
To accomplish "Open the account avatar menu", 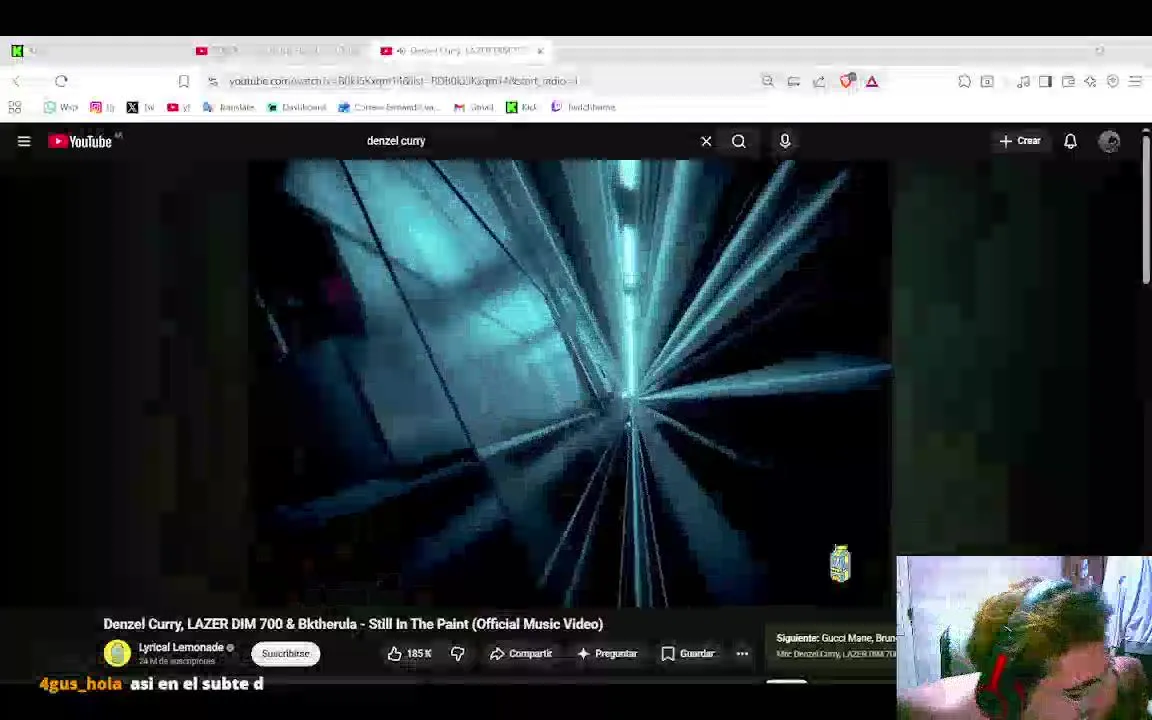I will (1109, 141).
